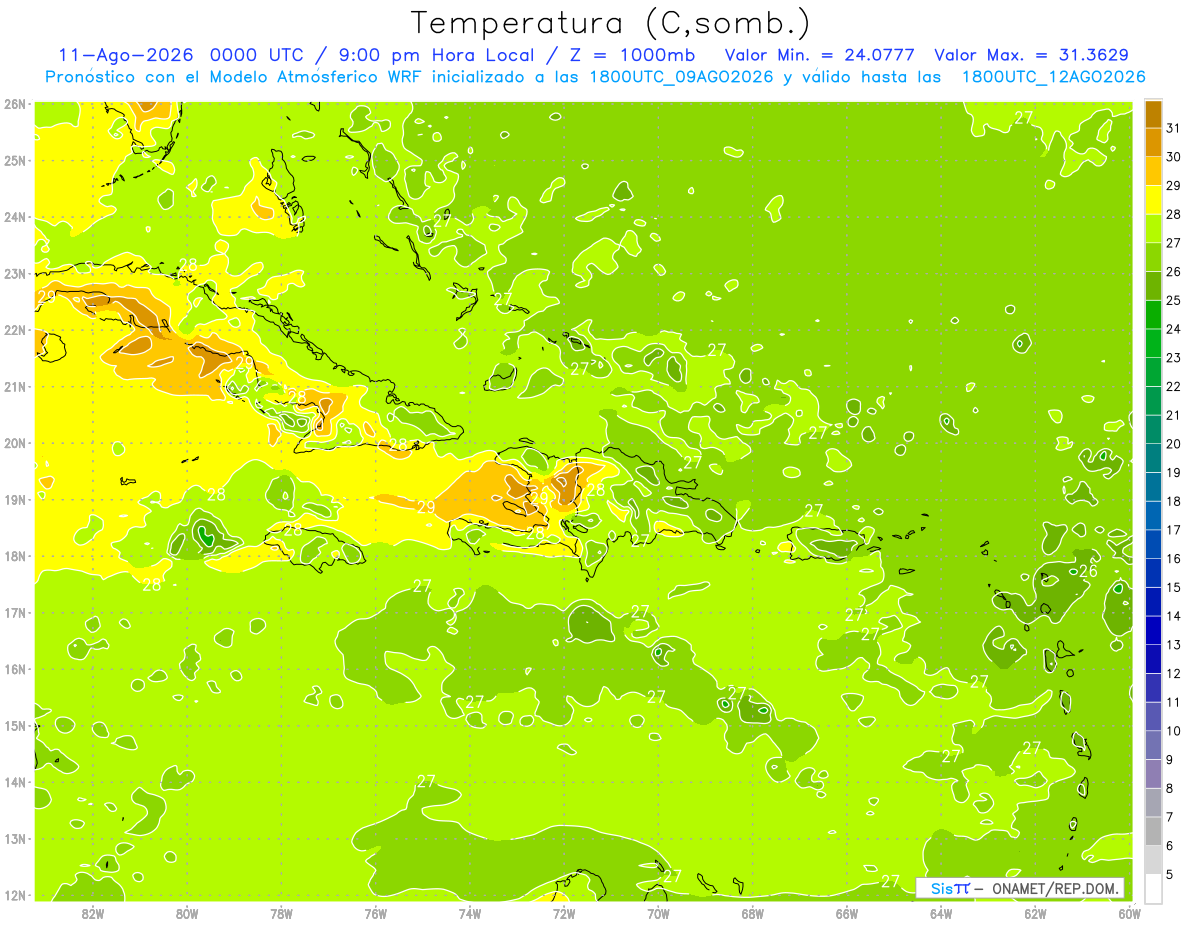Click color bar legend value 28
1200x927 pixels.
point(1173,214)
